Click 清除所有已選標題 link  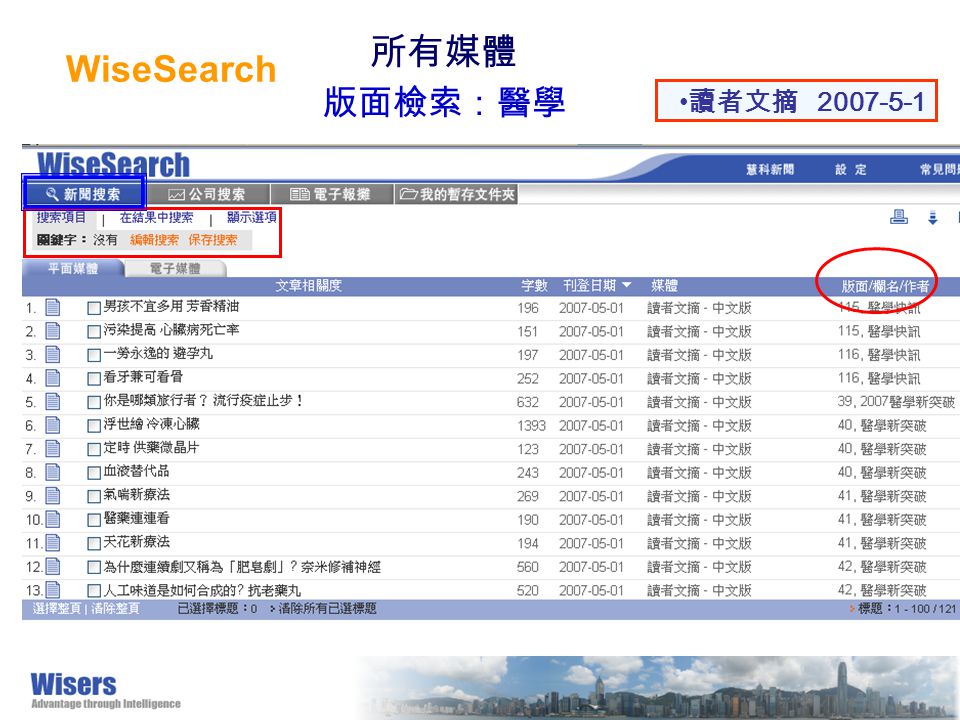click(x=327, y=609)
